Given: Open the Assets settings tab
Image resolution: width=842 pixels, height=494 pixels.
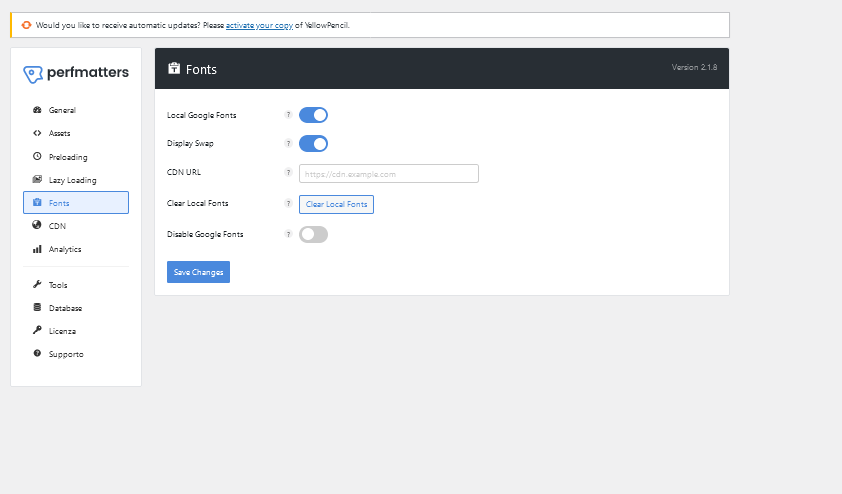Looking at the screenshot, I should pyautogui.click(x=76, y=133).
